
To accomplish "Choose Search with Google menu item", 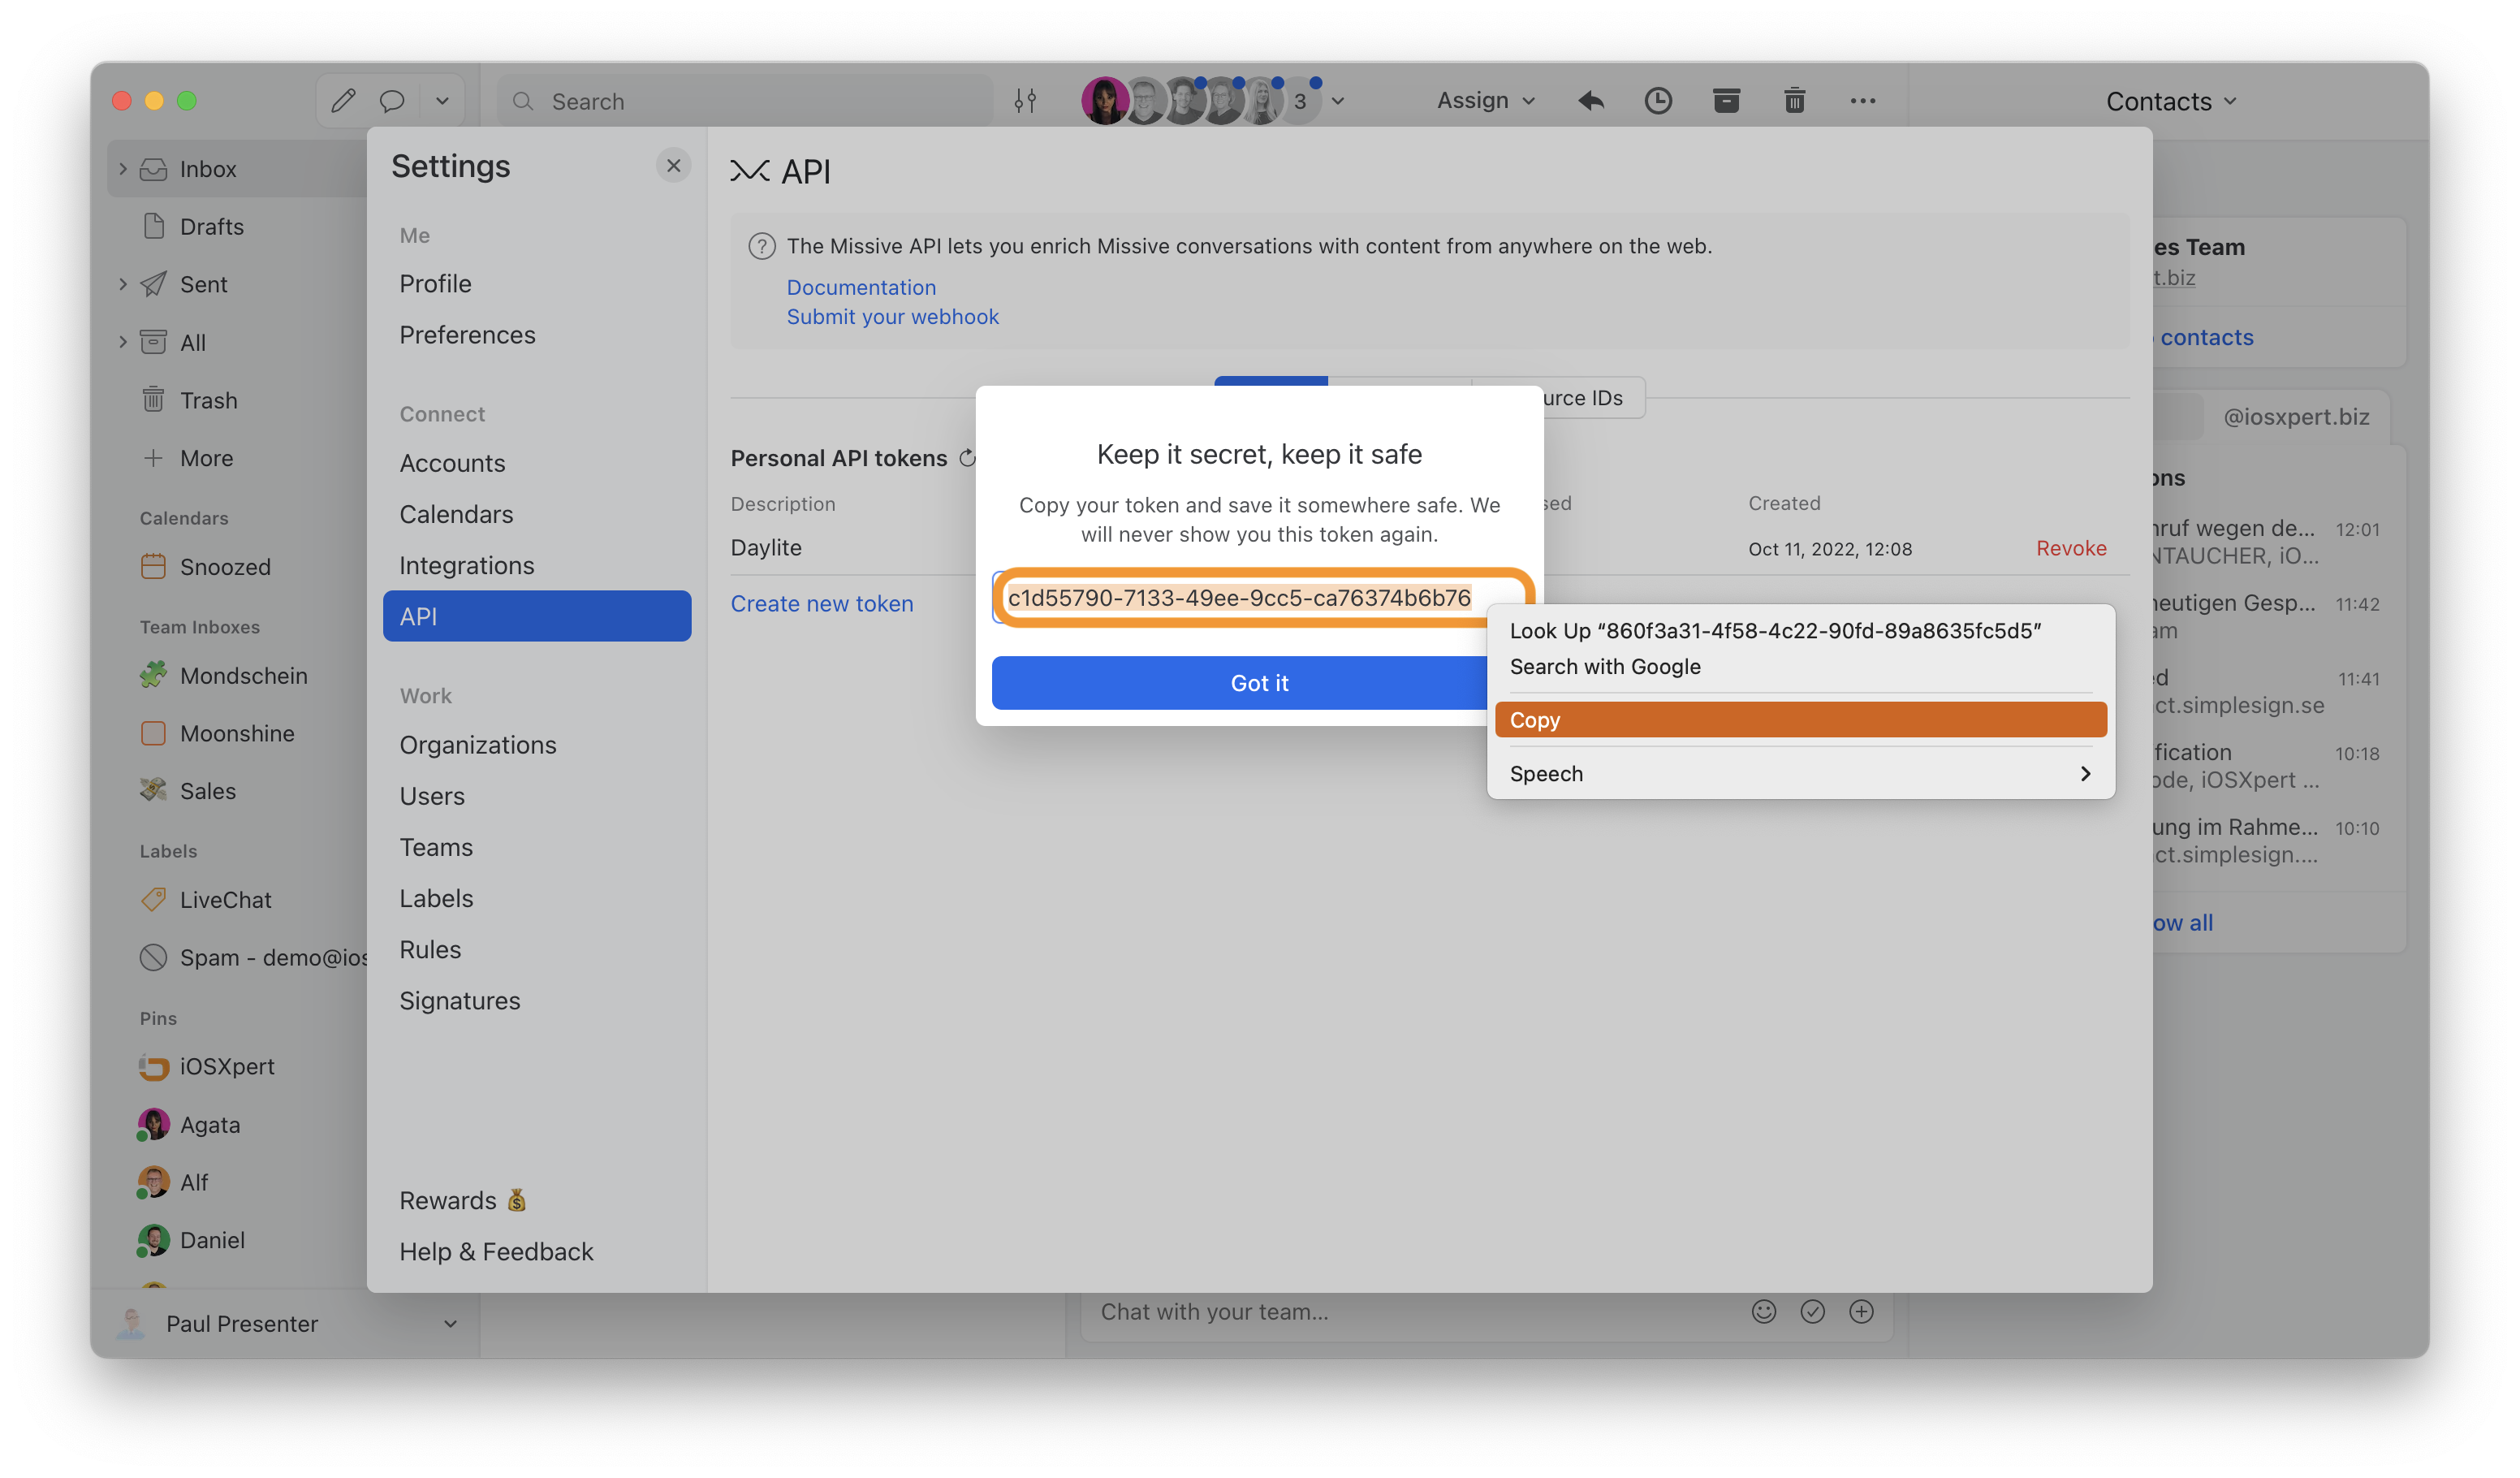I will [1800, 667].
